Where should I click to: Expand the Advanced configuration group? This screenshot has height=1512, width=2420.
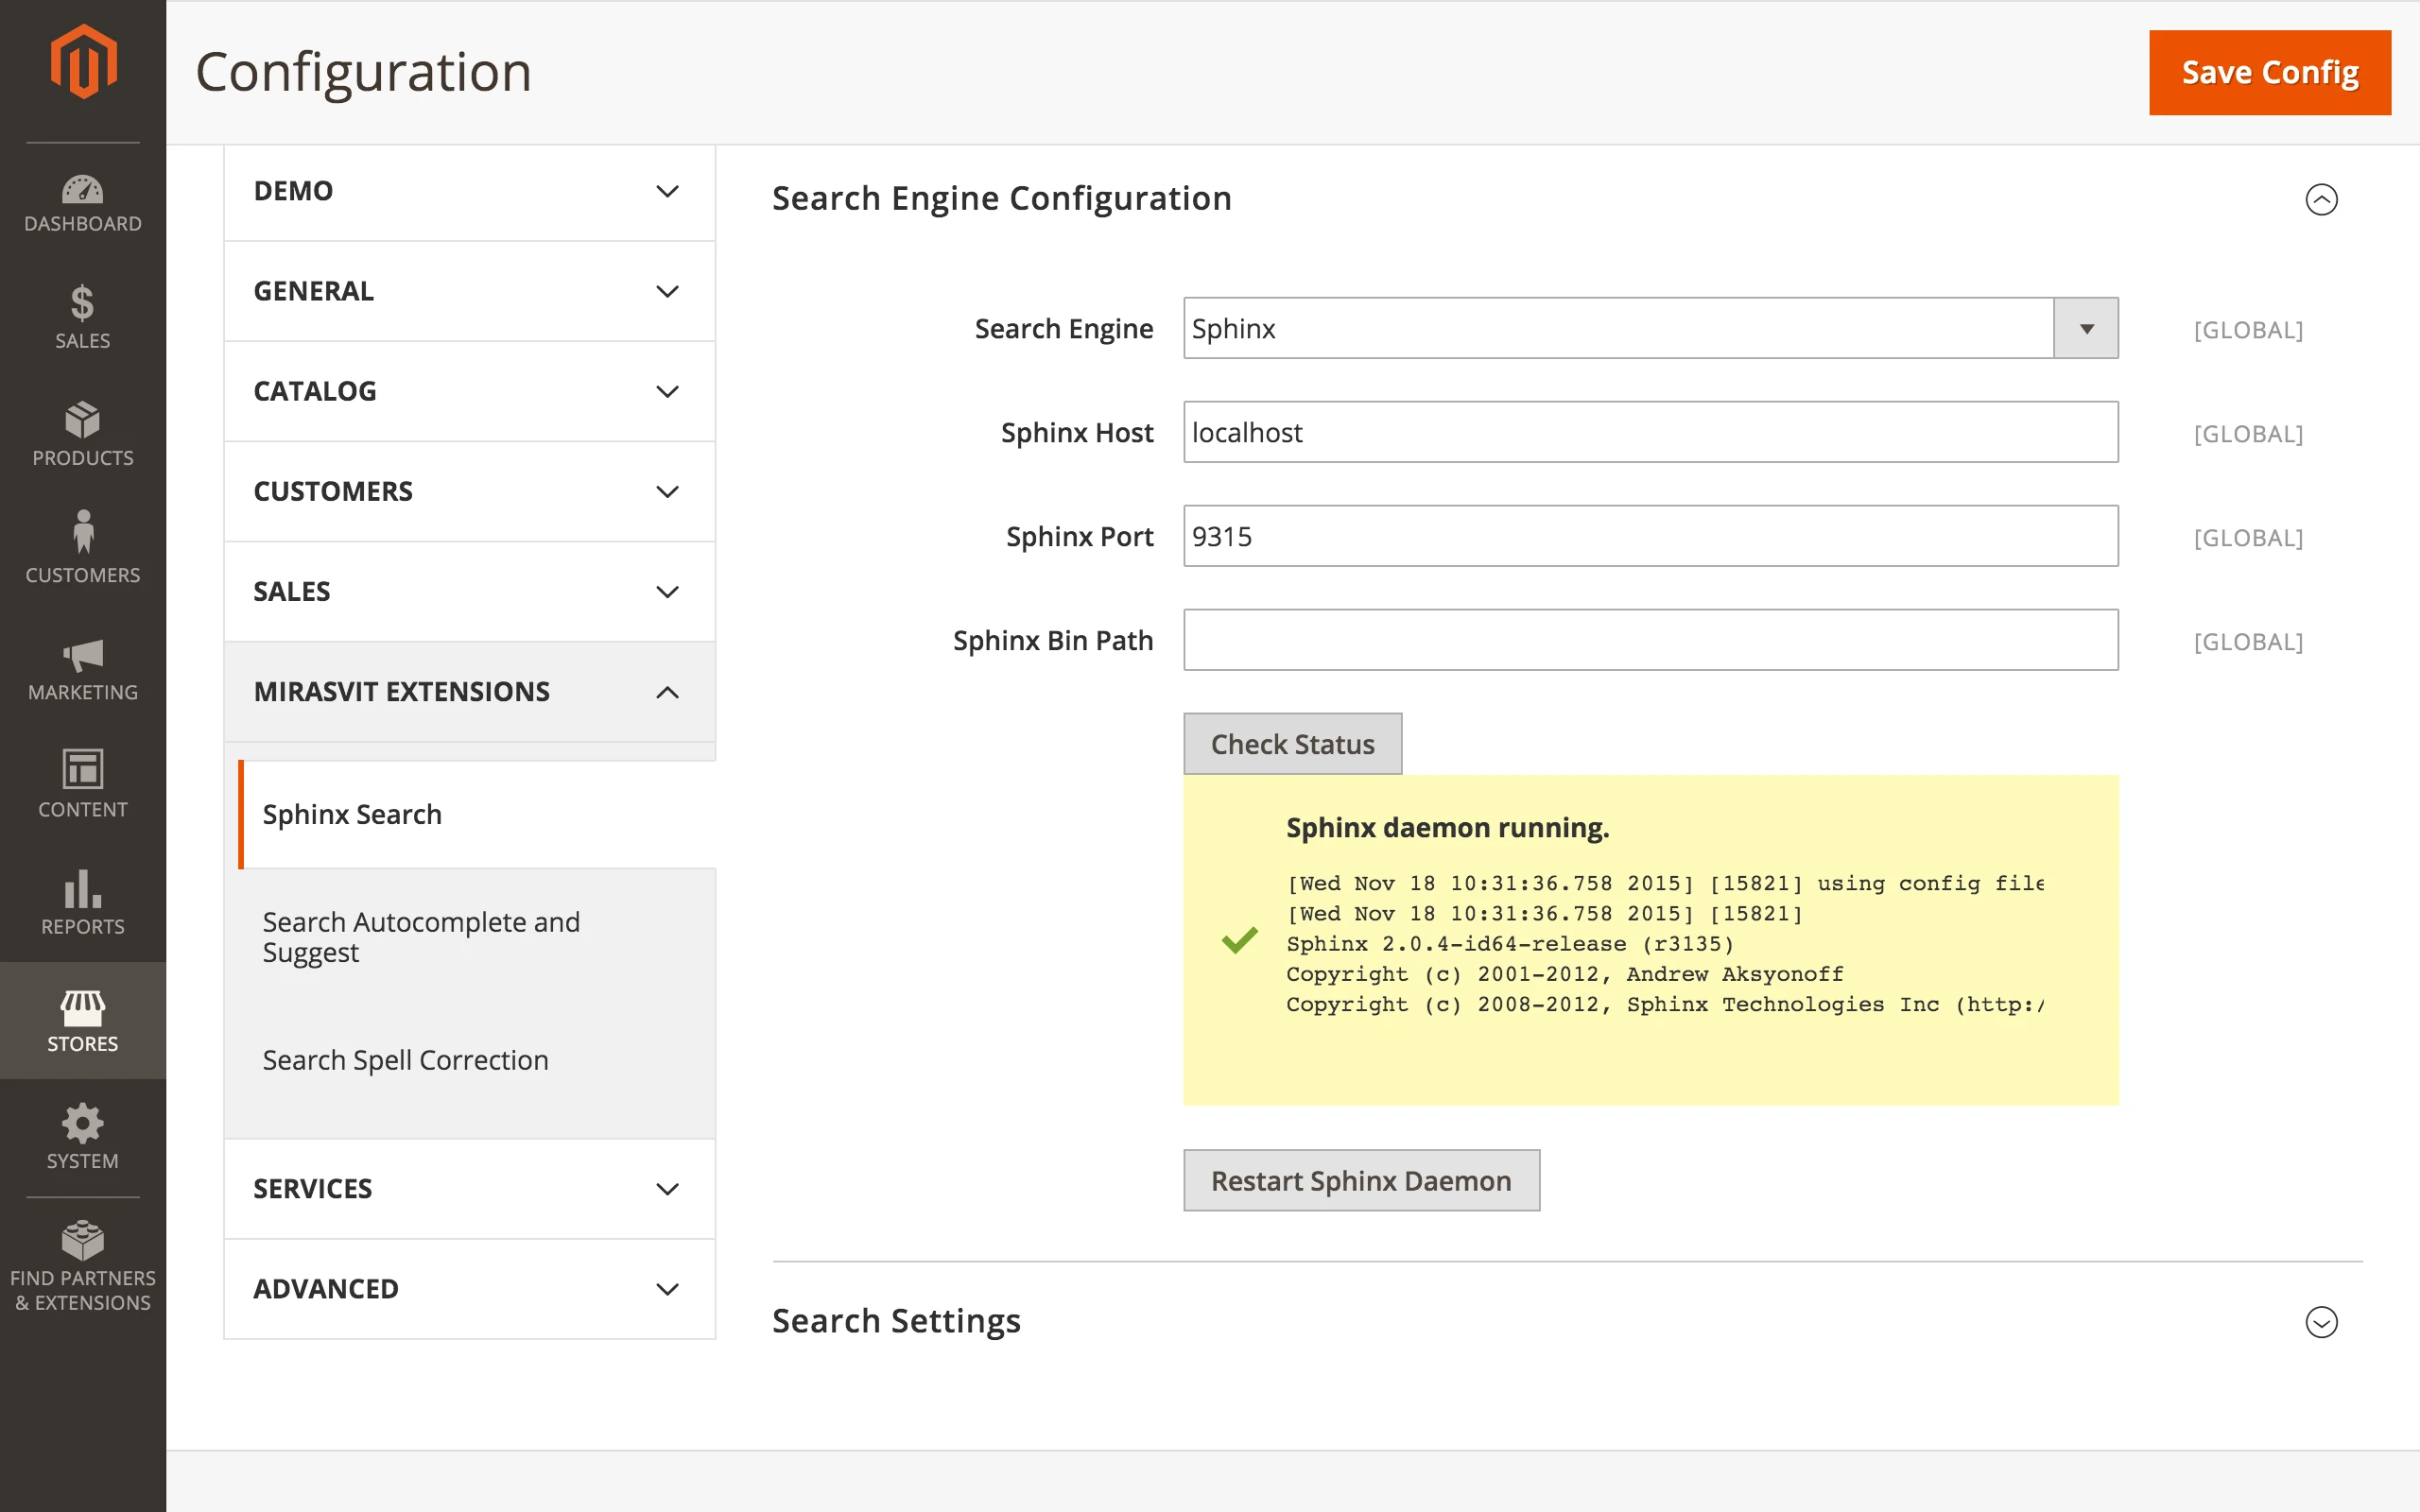click(469, 1289)
